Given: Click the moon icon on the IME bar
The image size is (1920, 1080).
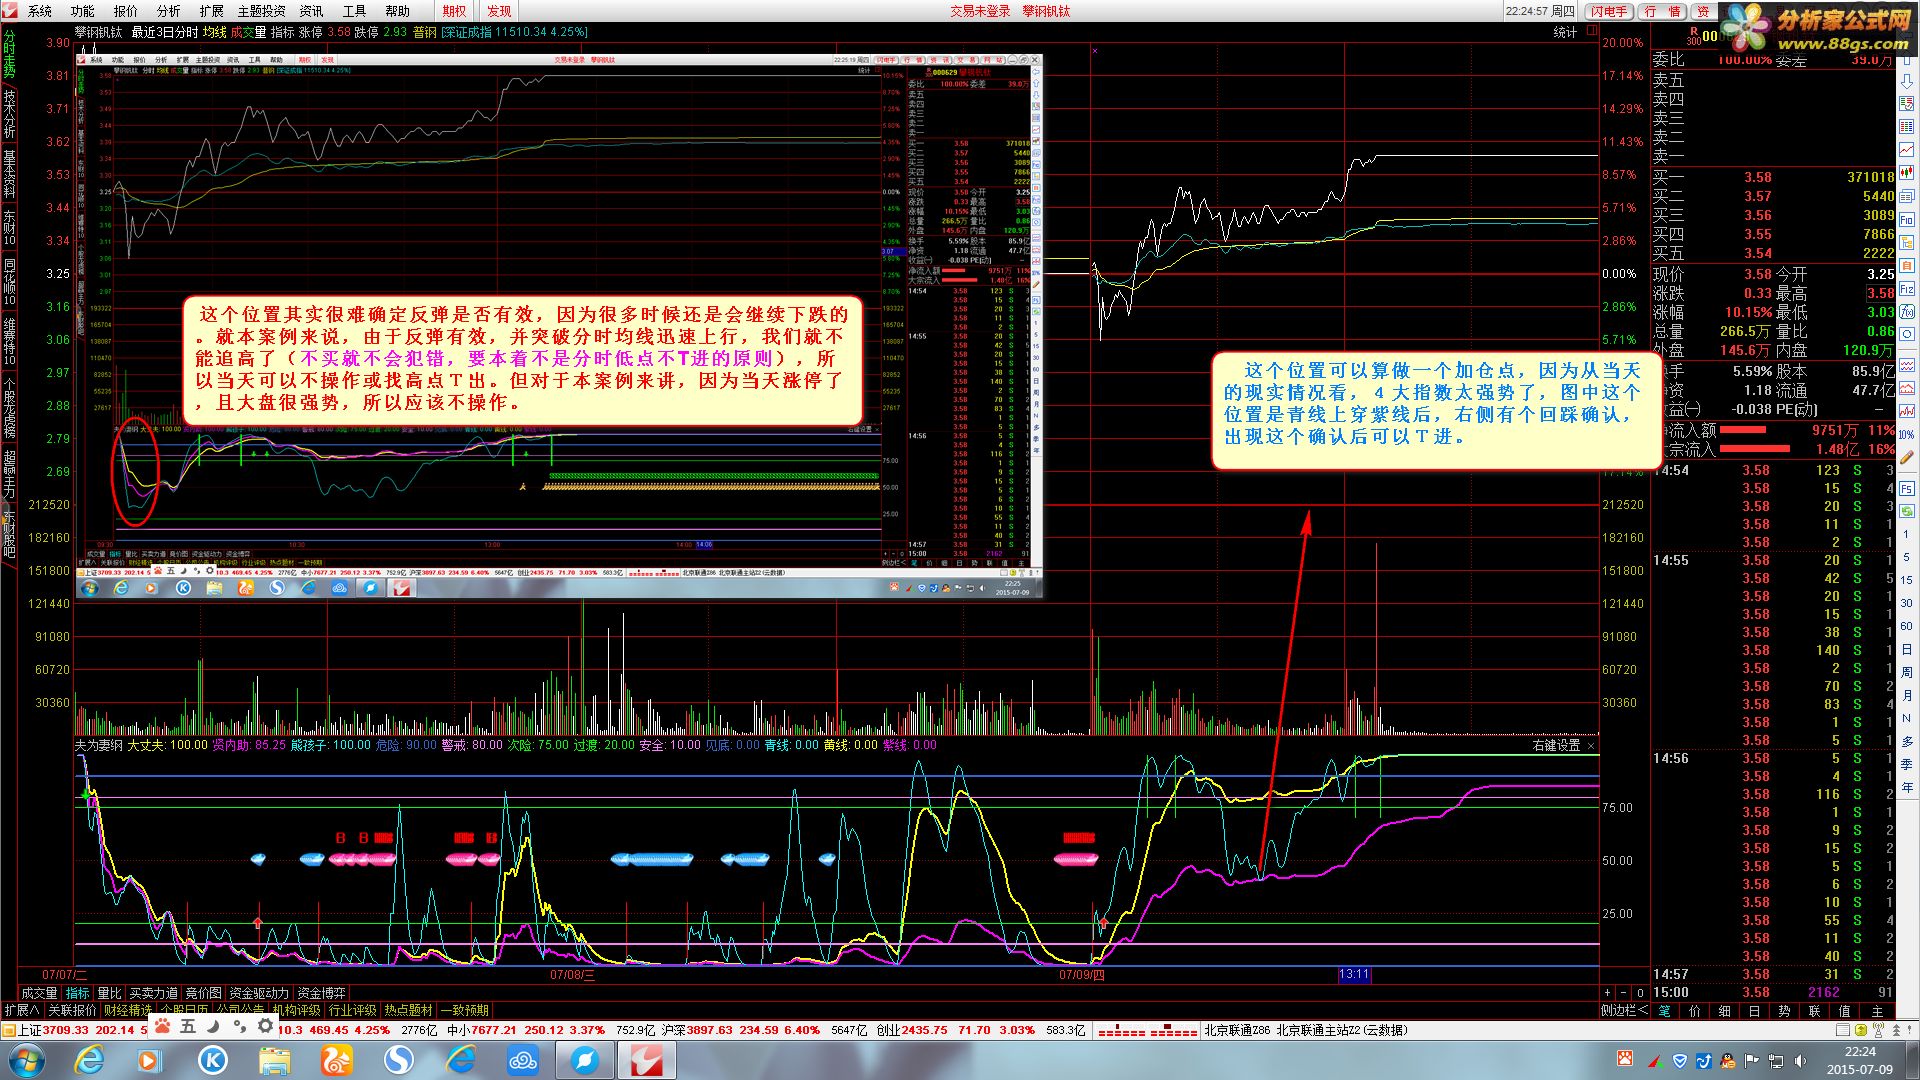Looking at the screenshot, I should [213, 1026].
